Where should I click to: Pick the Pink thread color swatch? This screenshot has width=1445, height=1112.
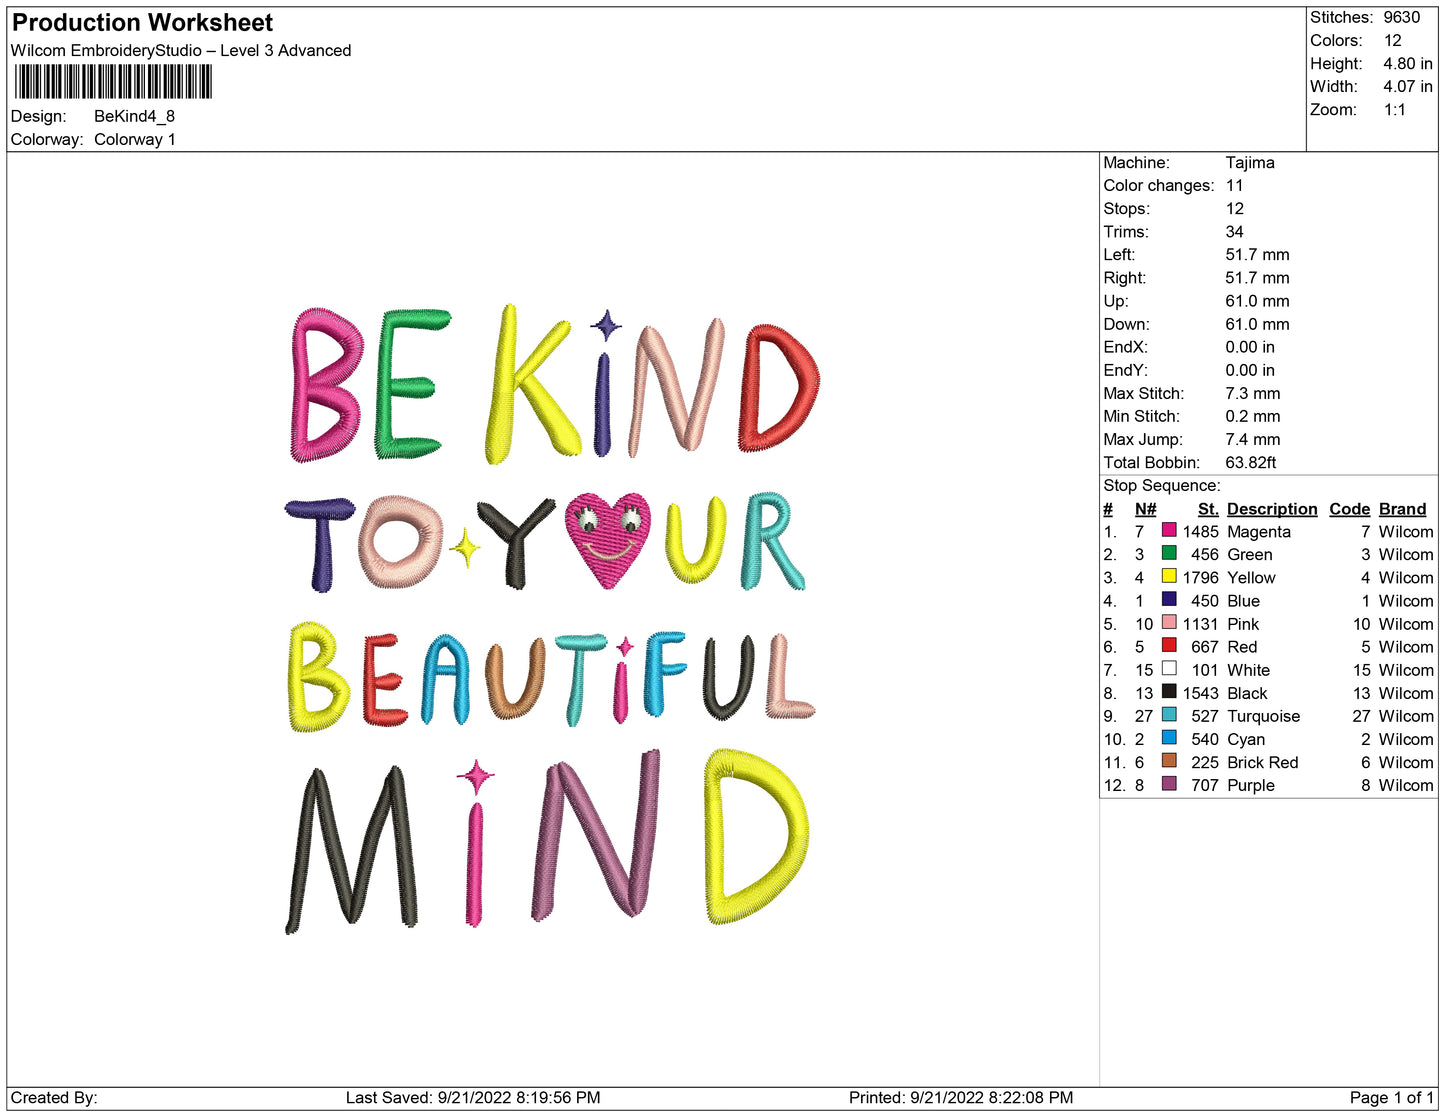[x=1168, y=622]
